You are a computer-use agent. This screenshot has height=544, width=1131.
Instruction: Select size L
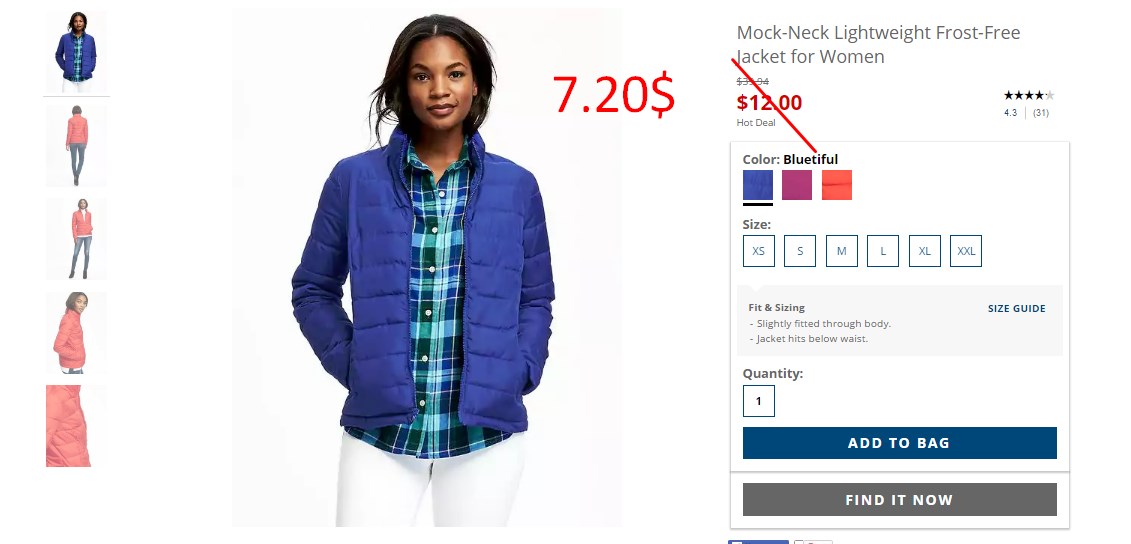click(x=883, y=251)
